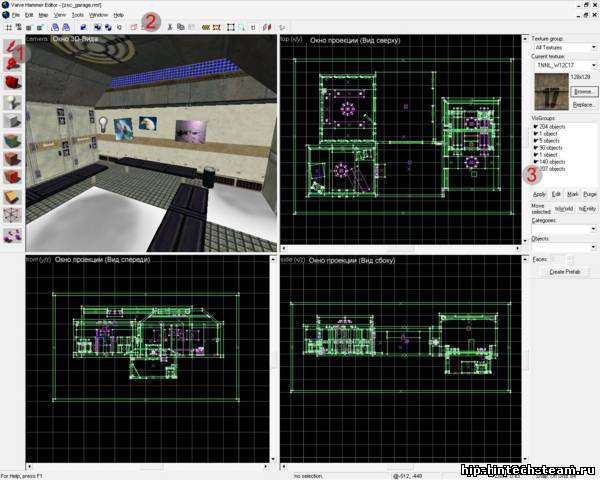Toggle the '140 objects' VisGroup checkbox

[536, 162]
